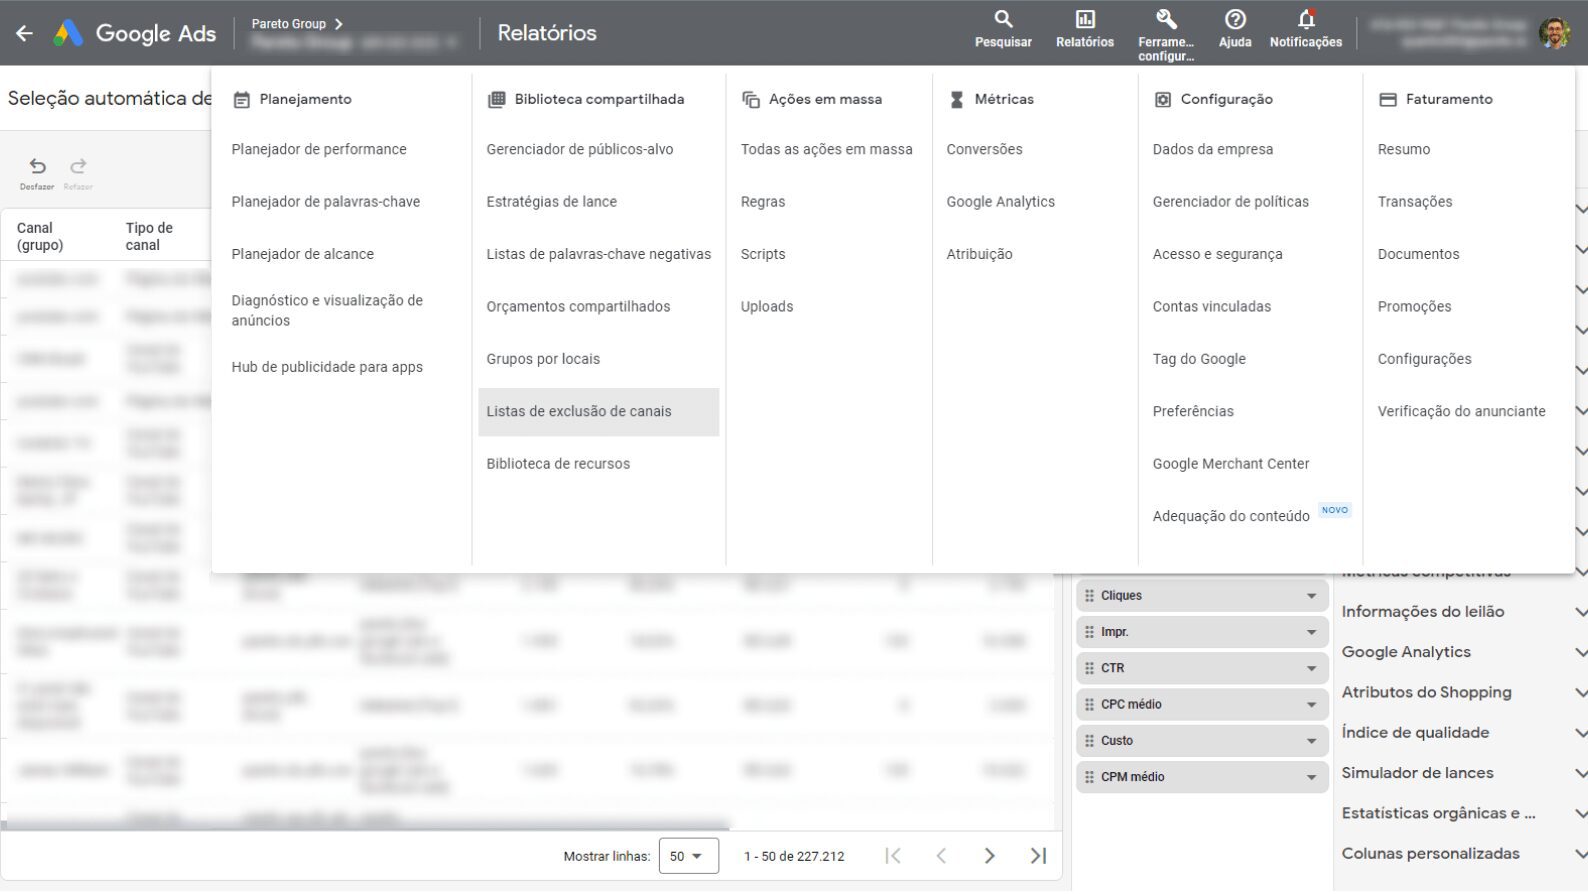Expand the Cliques column dropdown

click(x=1310, y=596)
